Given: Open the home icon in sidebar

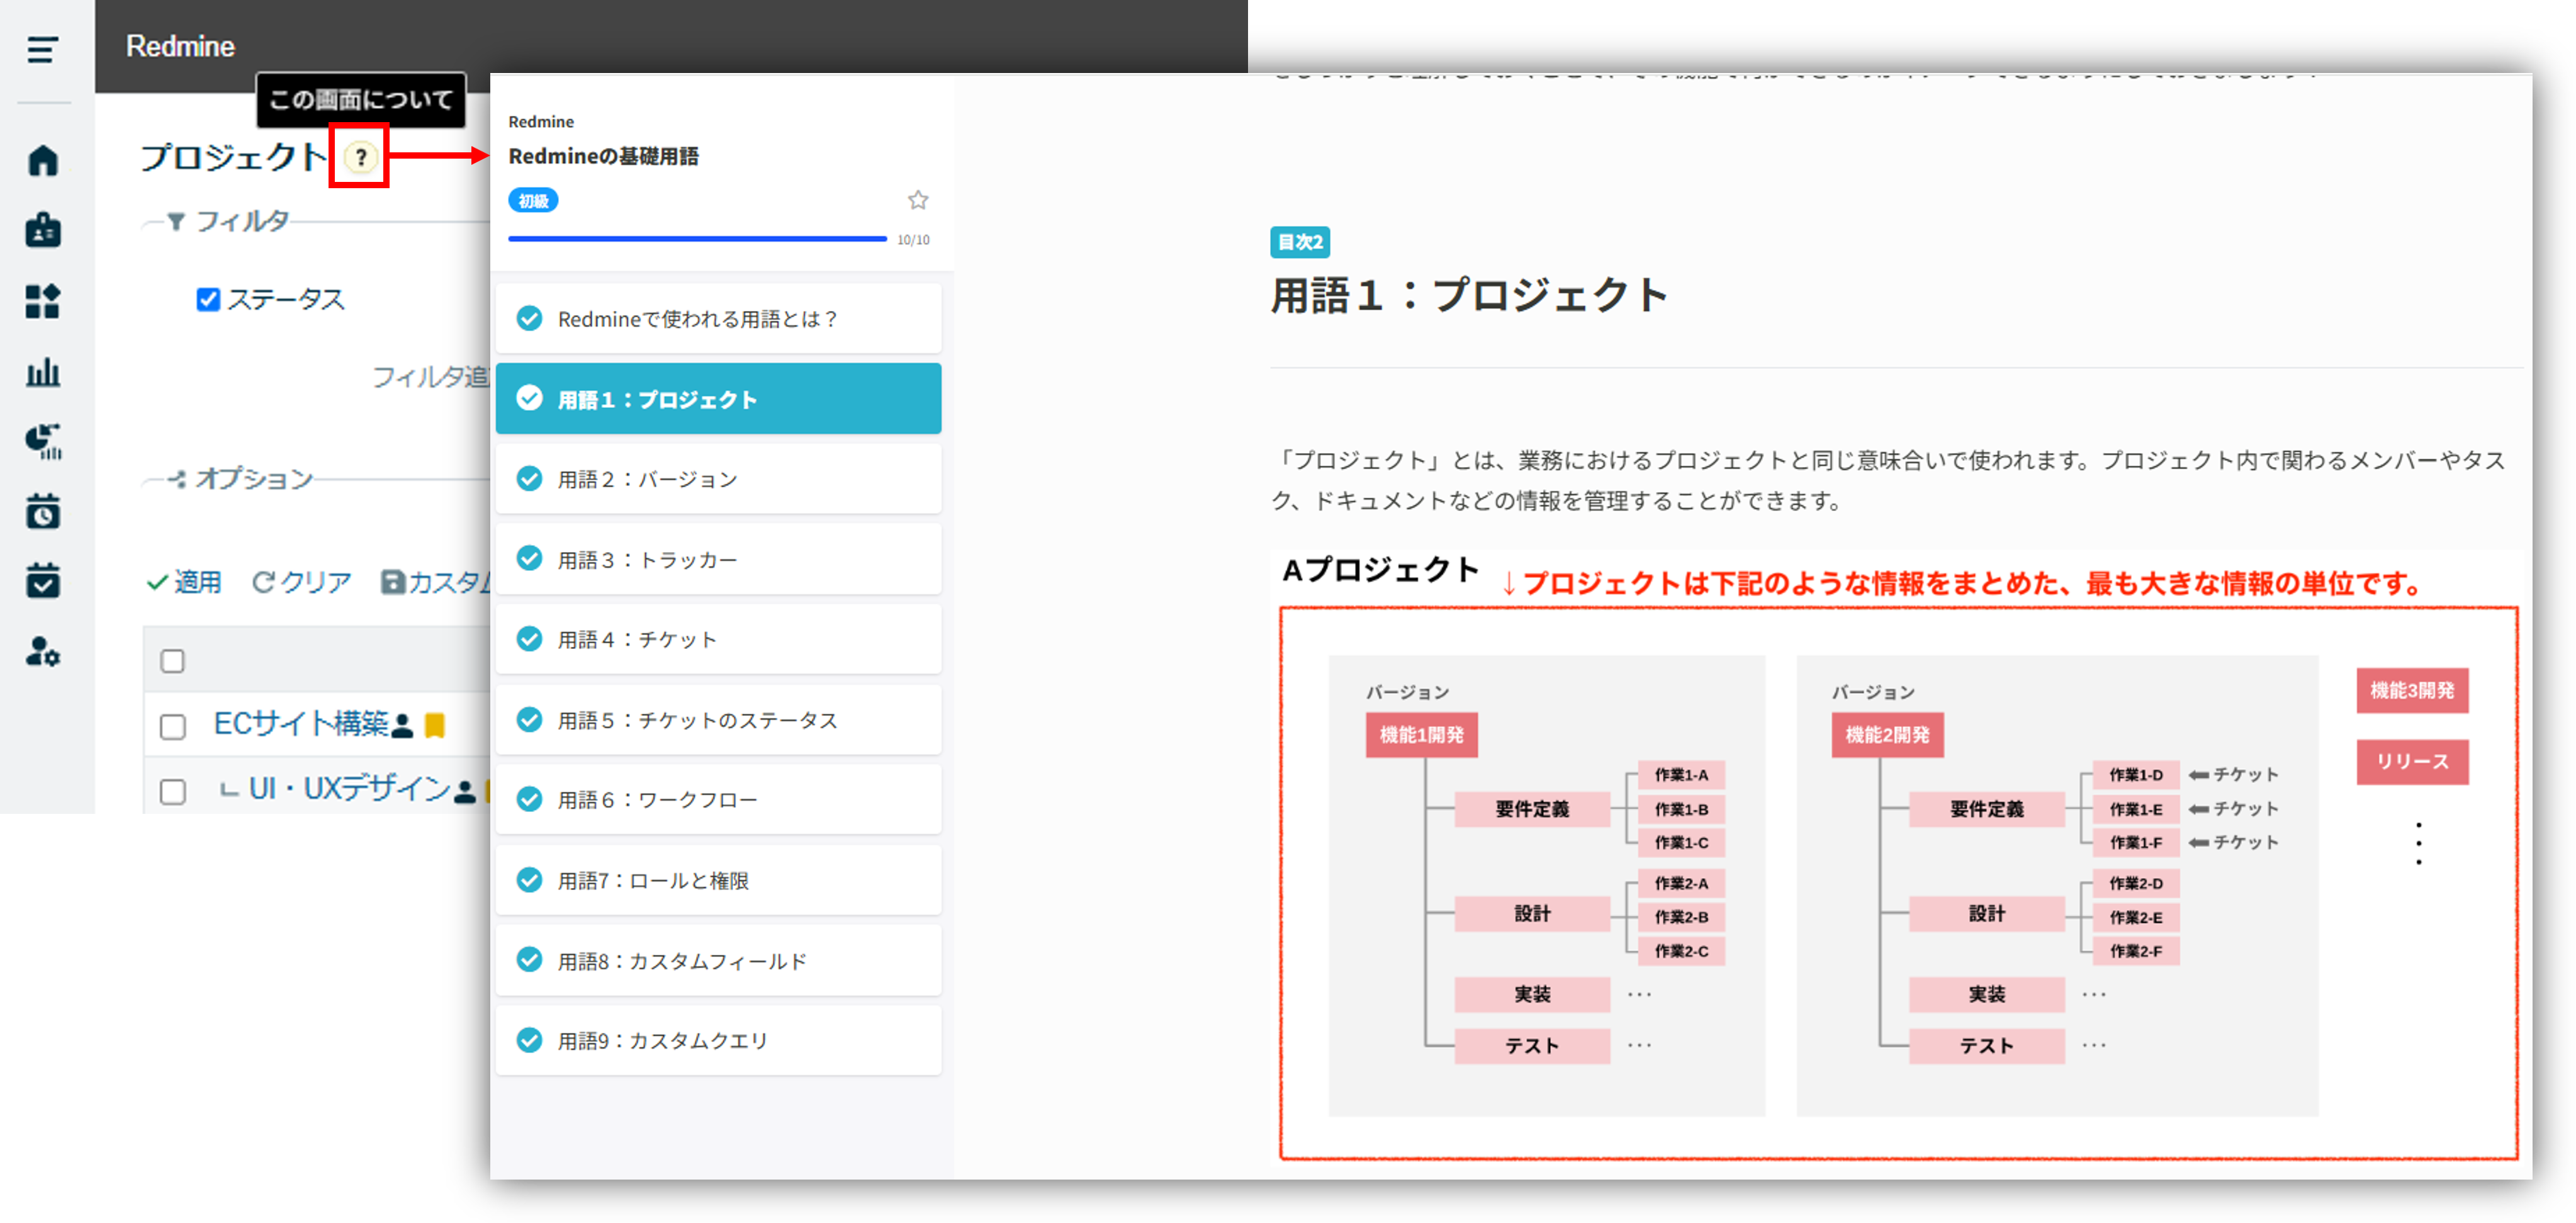Looking at the screenshot, I should coord(43,160).
